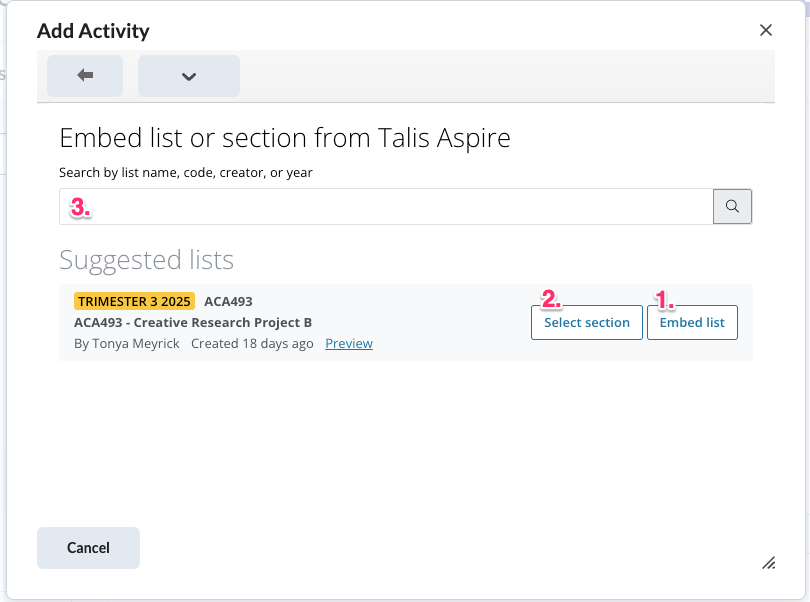Click the Add Activity dialog title

point(93,31)
